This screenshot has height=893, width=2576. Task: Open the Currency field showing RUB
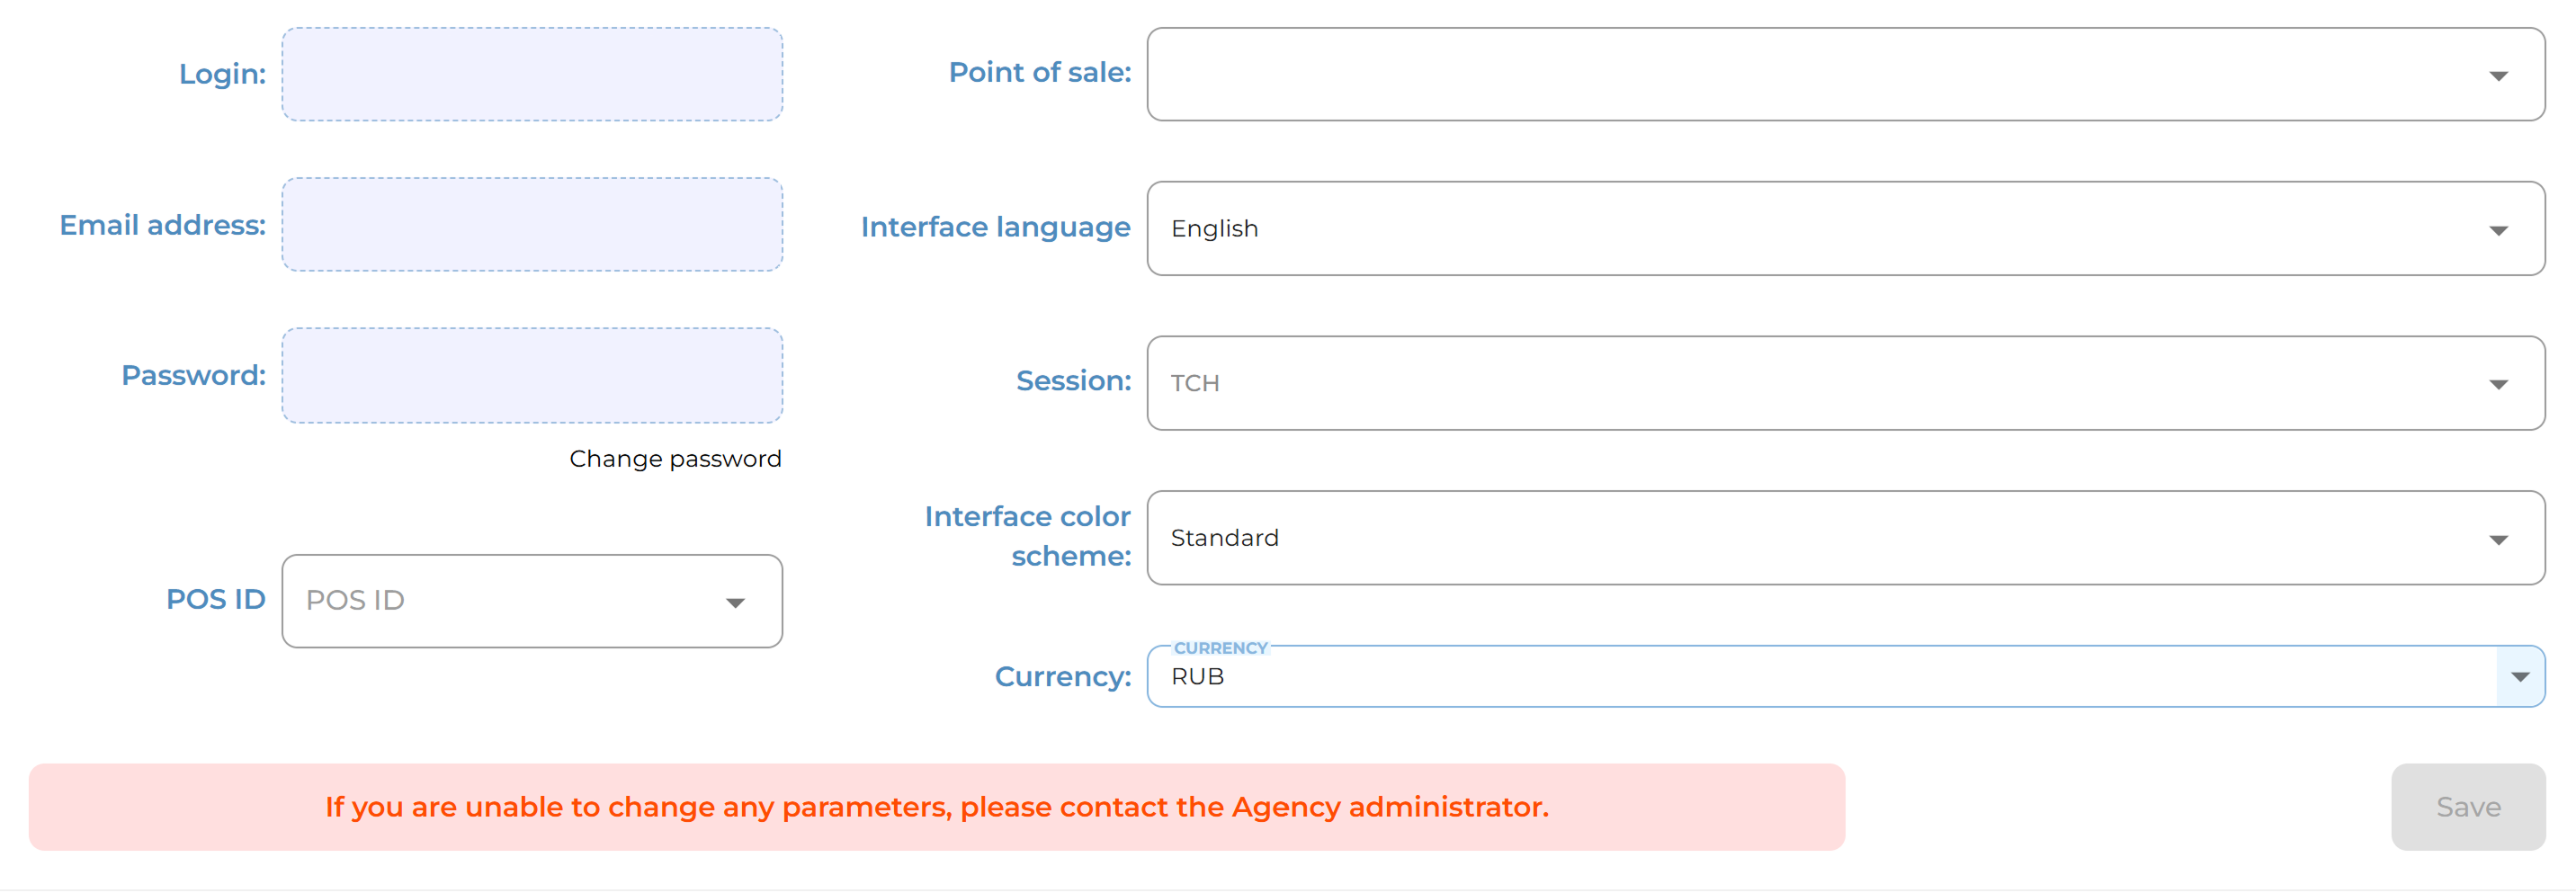[x=1800, y=677]
